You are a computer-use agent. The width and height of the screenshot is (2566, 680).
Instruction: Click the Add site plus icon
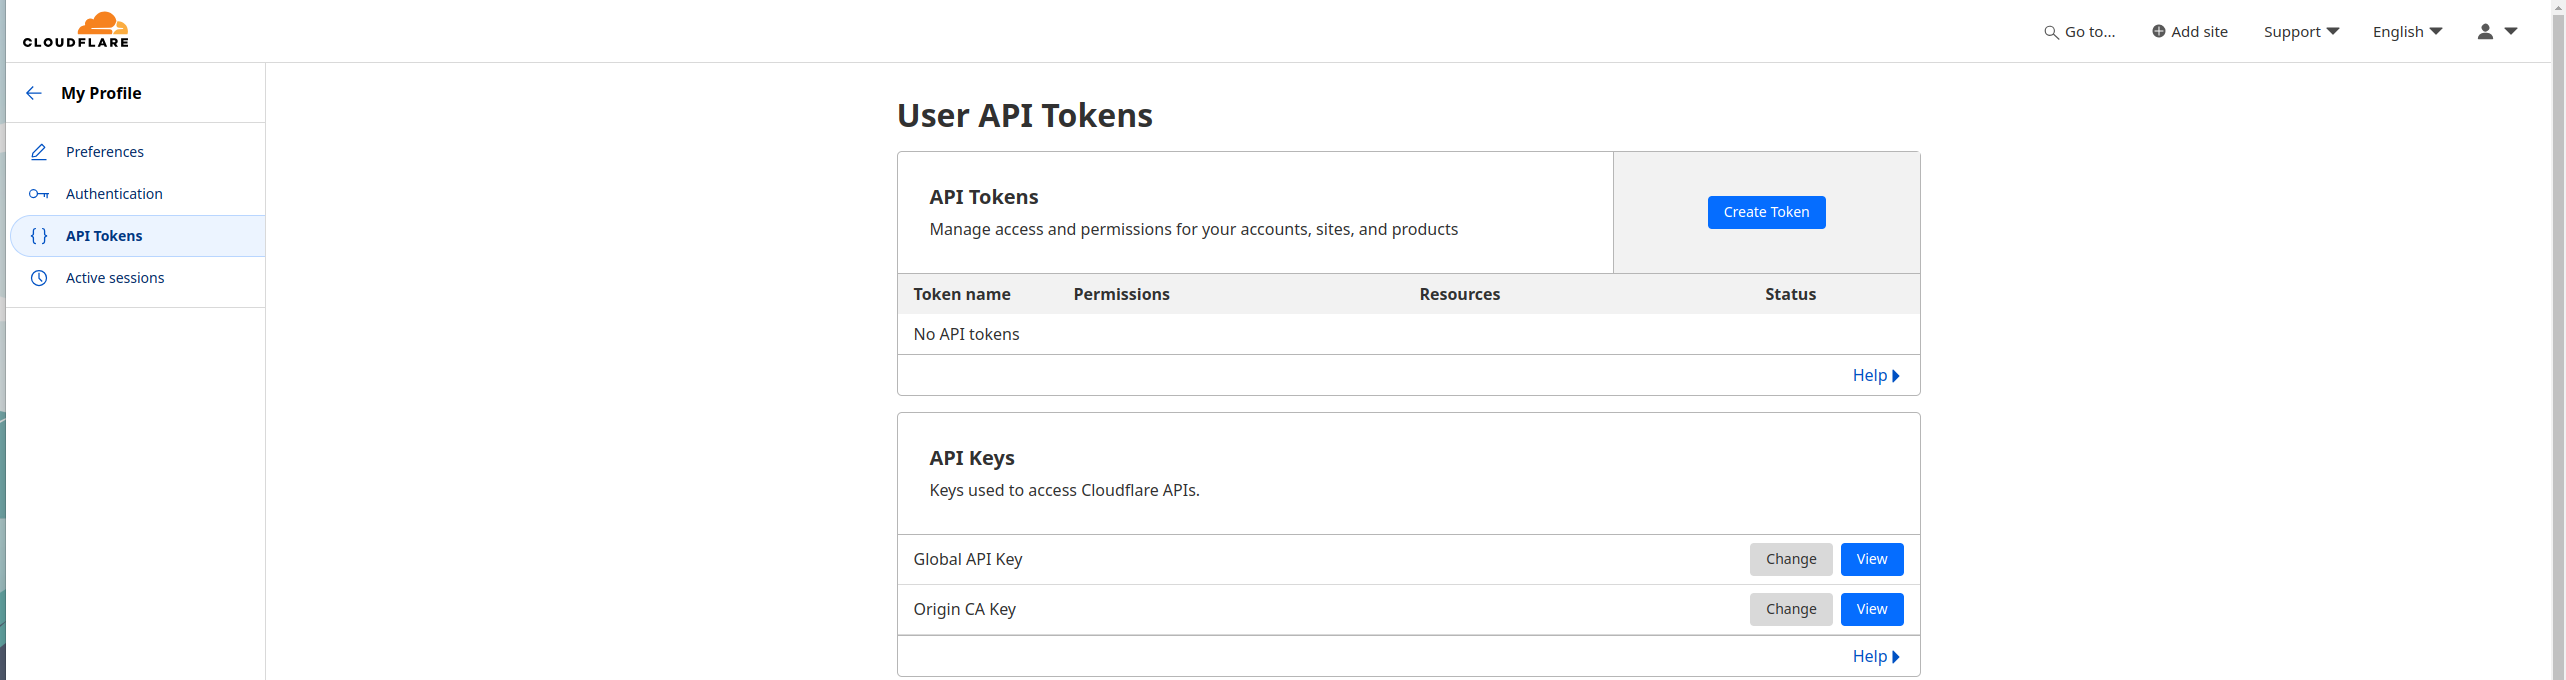(x=2158, y=32)
